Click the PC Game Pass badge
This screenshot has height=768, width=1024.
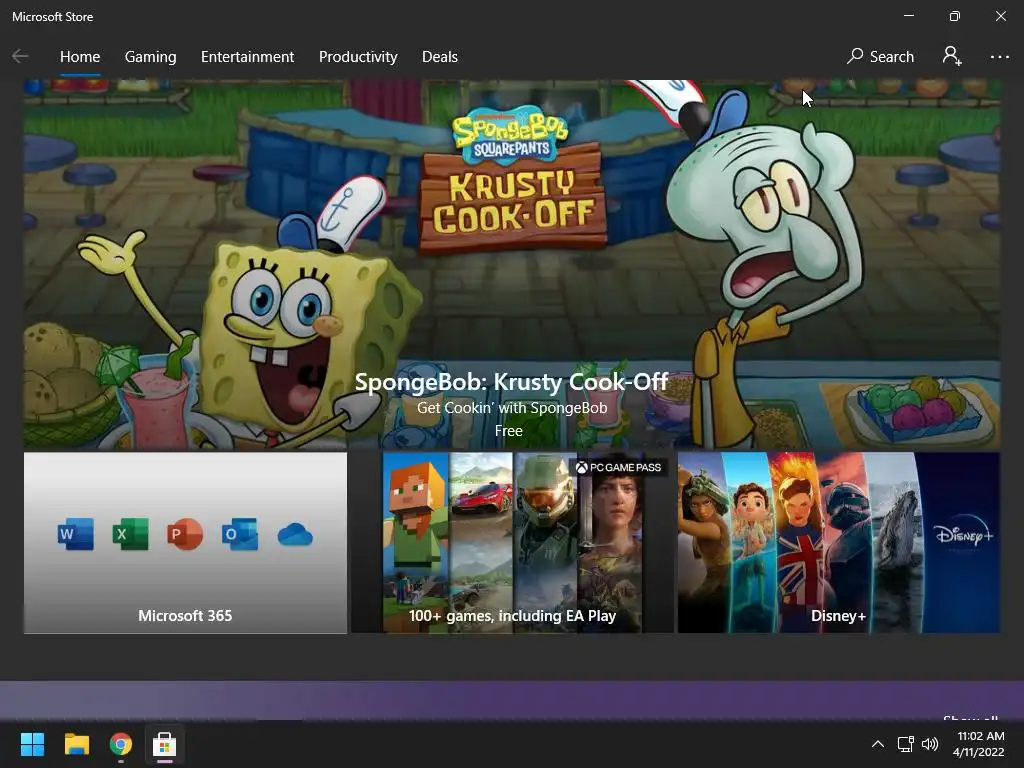point(618,468)
